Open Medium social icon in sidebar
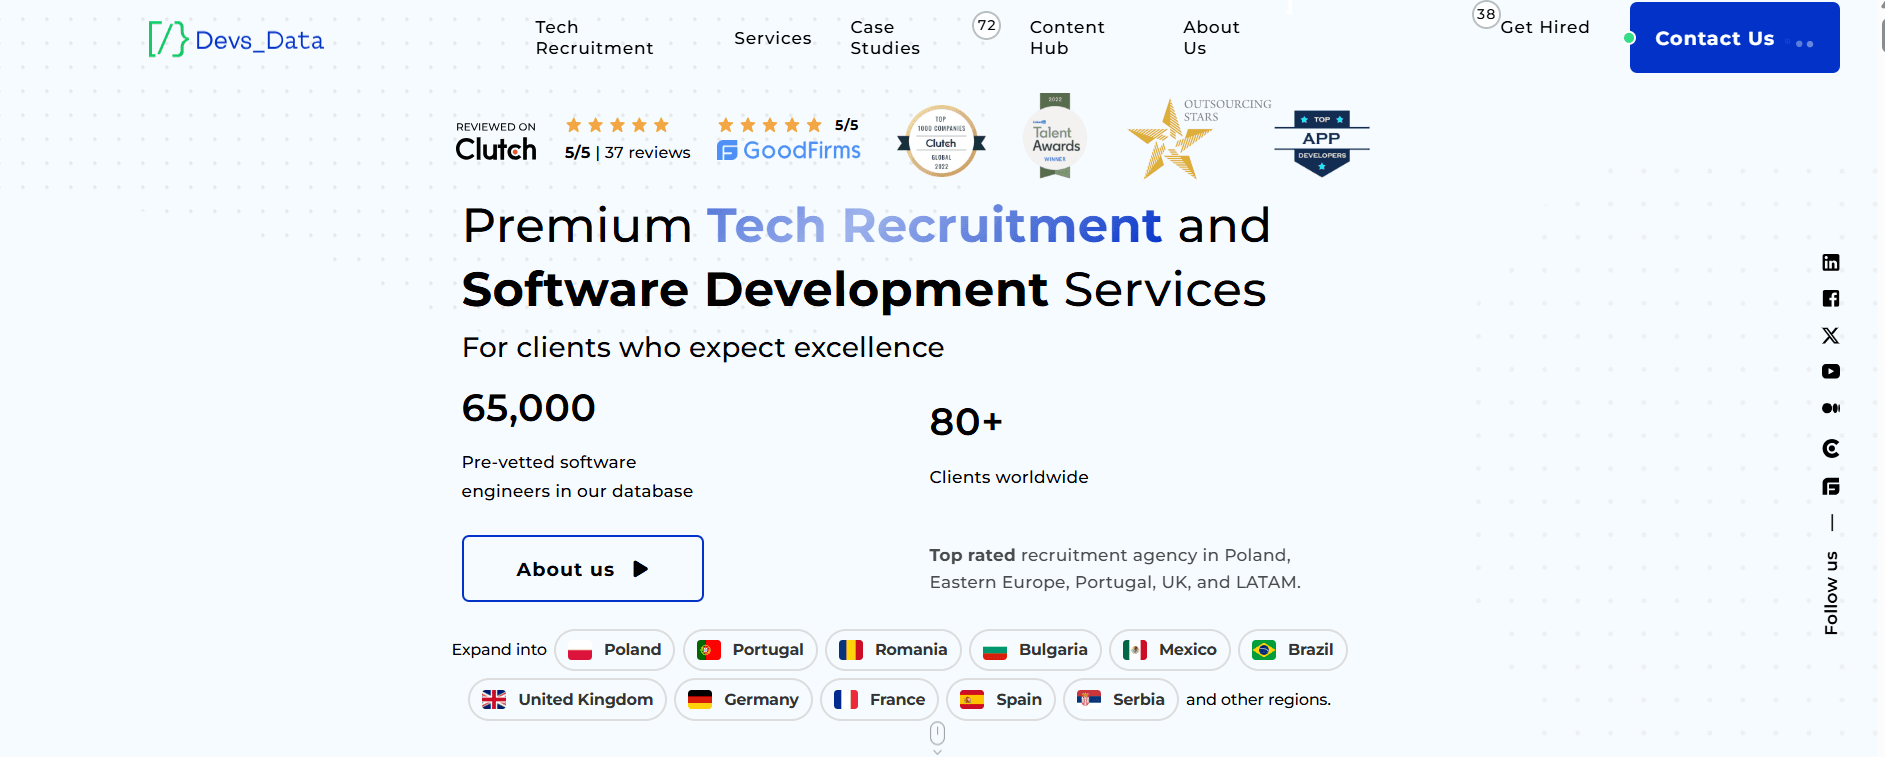The width and height of the screenshot is (1885, 757). 1831,408
